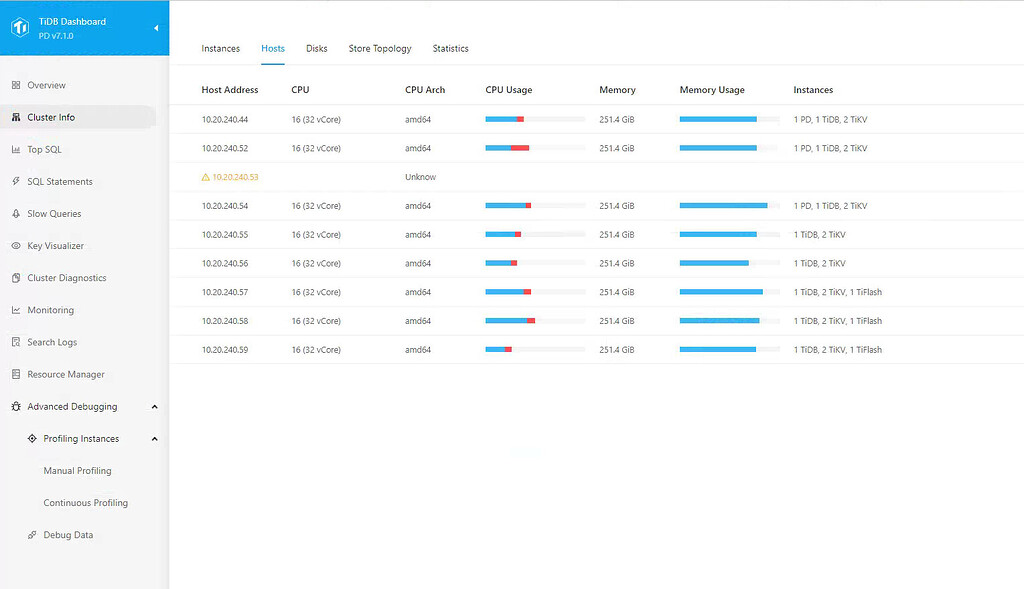Click the Overview grid icon in sidebar
The width and height of the screenshot is (1024, 589).
[x=16, y=86]
